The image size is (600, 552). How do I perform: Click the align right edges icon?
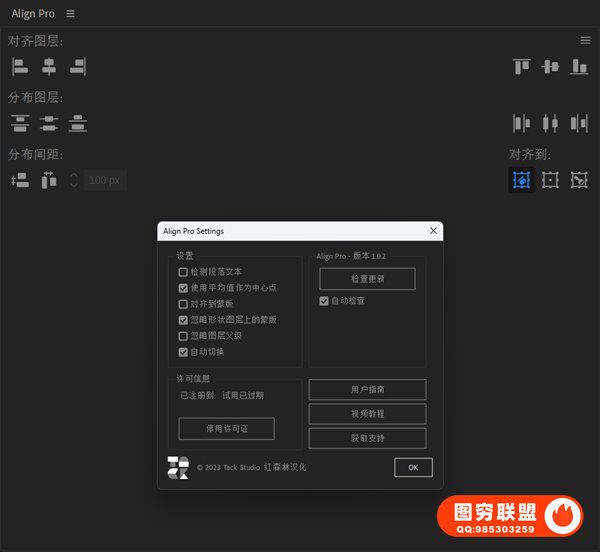tap(78, 66)
